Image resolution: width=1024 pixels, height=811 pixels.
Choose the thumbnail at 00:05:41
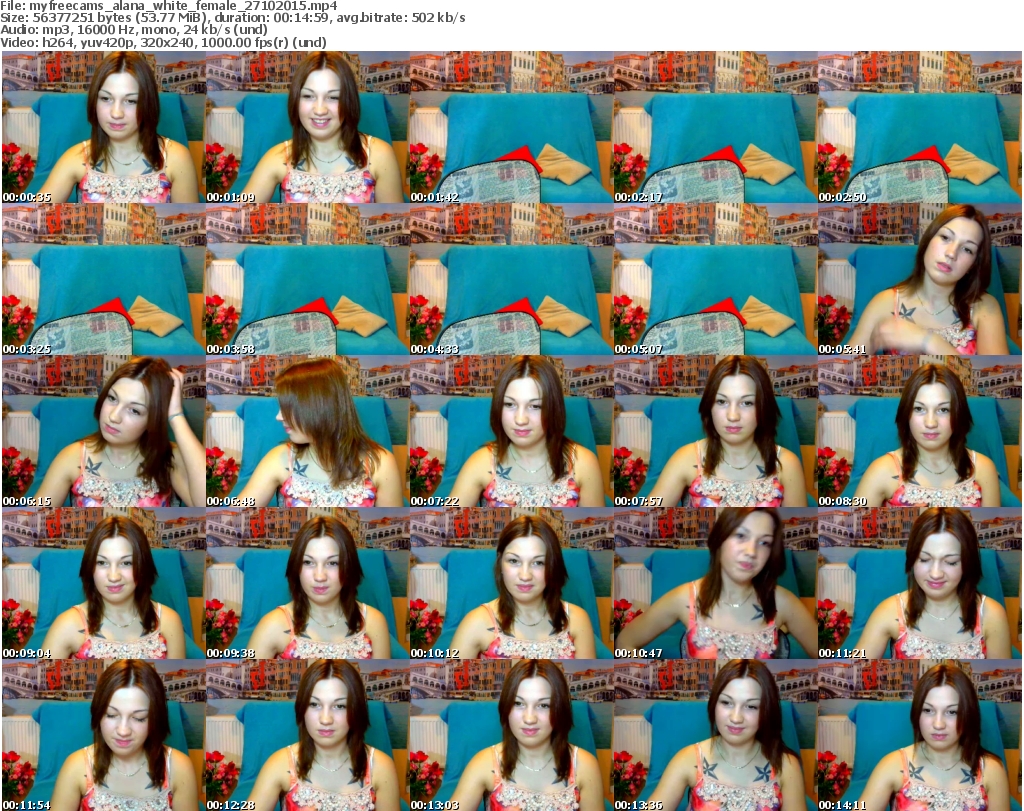(919, 279)
